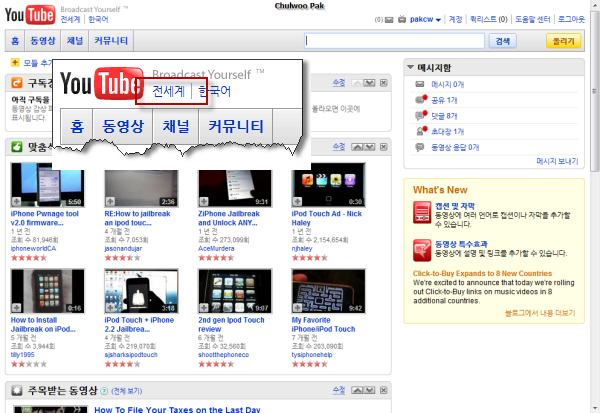The height and width of the screenshot is (413, 600).
Task: Add How to Install Jailbreak video to quicklist via plus icon
Action: 16,307
